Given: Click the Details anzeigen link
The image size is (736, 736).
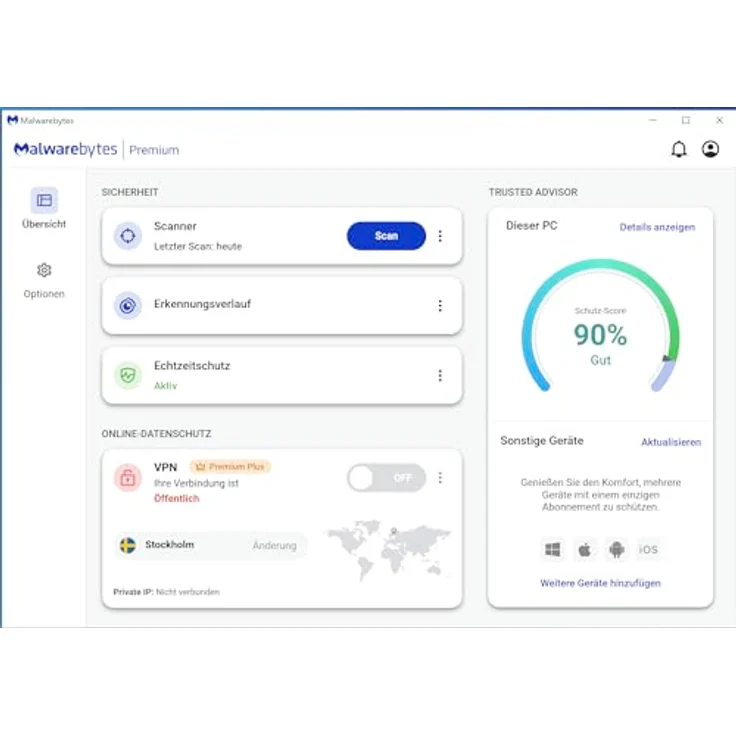Looking at the screenshot, I should click(657, 227).
